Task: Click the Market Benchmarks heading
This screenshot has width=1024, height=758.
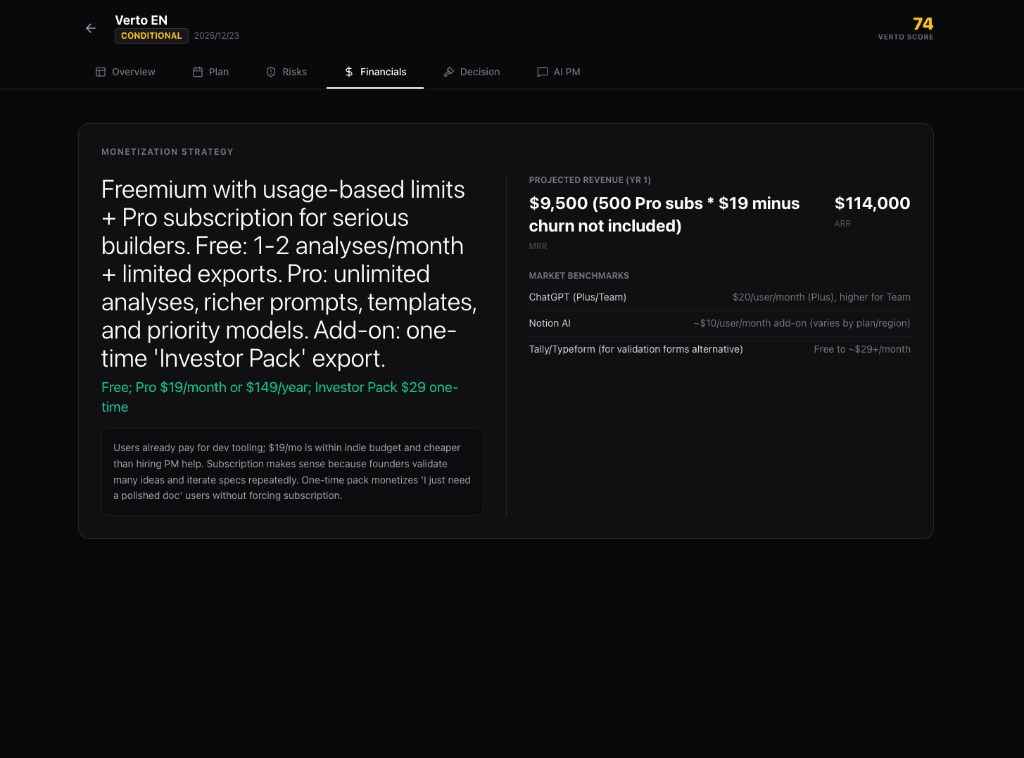Action: 579,275
